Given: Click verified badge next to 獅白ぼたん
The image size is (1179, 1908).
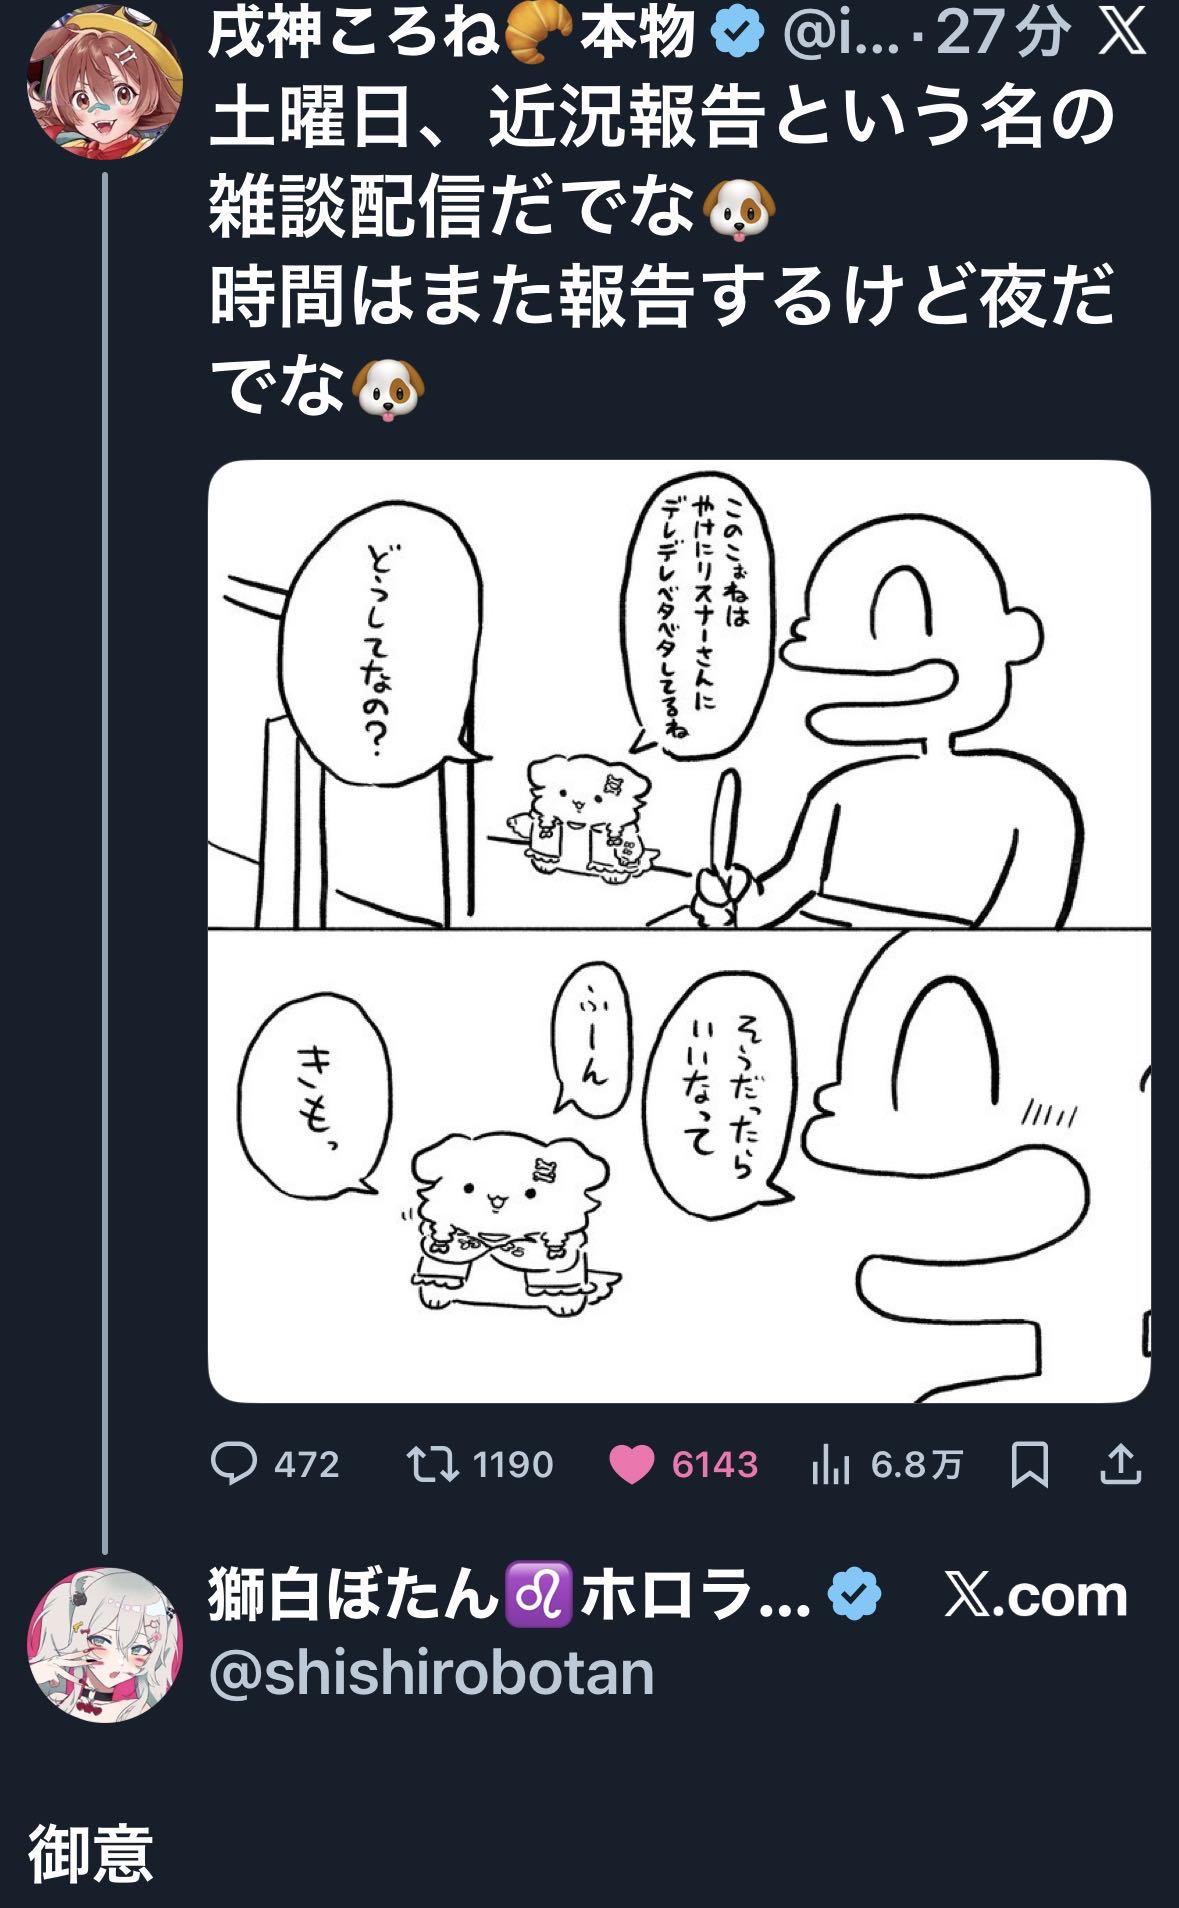Looking at the screenshot, I should pyautogui.click(x=855, y=1594).
